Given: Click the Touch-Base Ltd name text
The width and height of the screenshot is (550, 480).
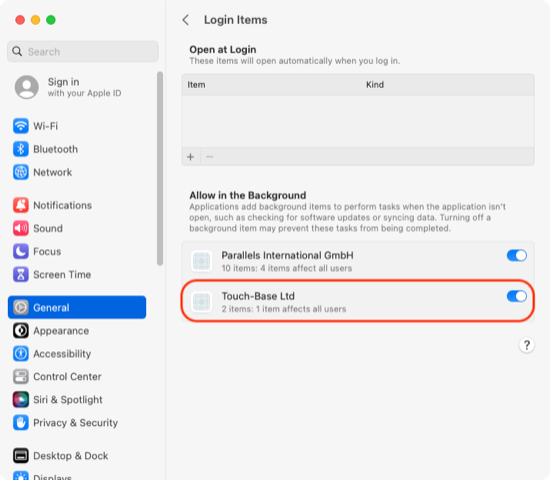Looking at the screenshot, I should point(258,296).
